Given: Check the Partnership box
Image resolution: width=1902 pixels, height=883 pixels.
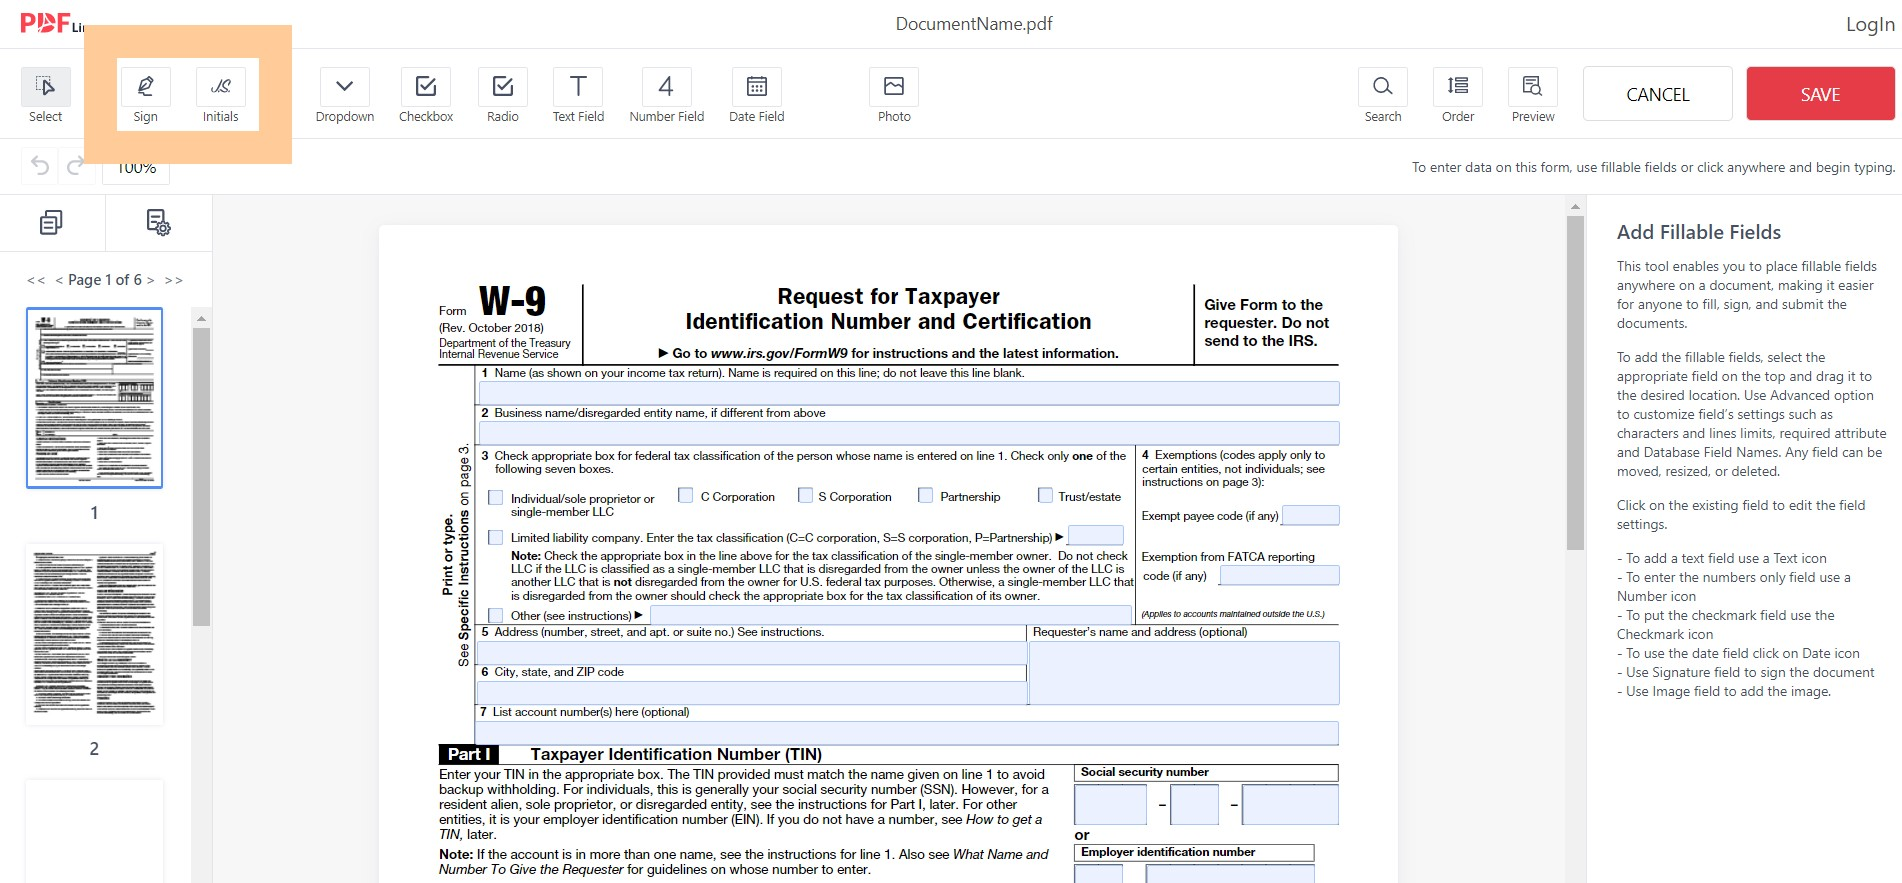Looking at the screenshot, I should coord(925,495).
